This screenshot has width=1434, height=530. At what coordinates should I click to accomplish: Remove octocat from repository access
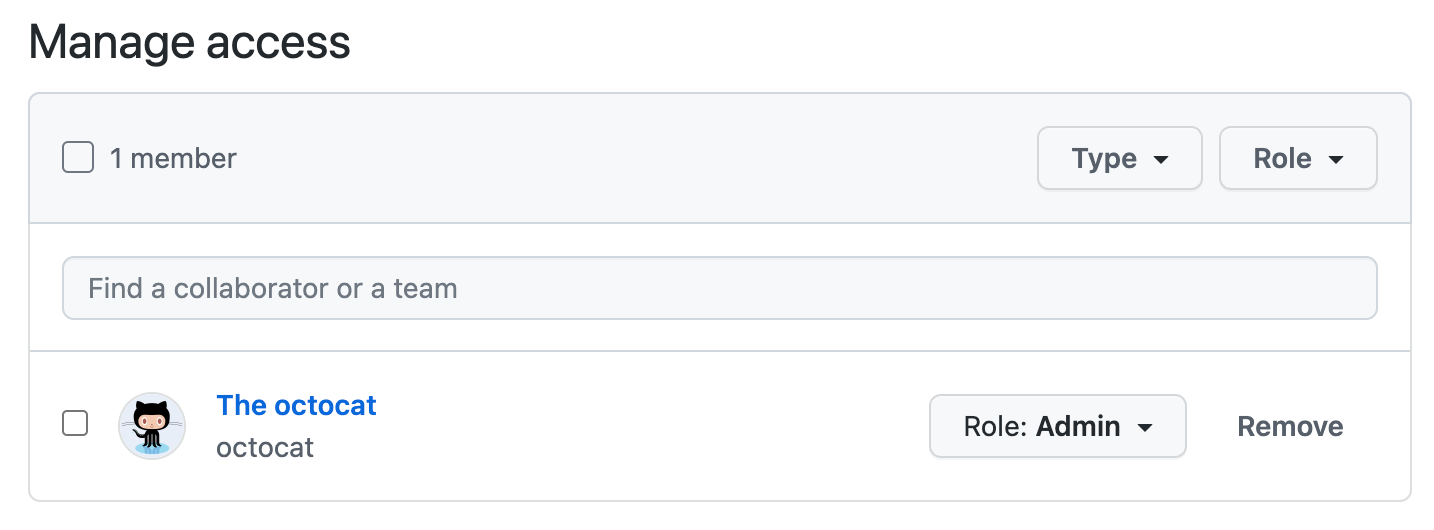click(1290, 427)
